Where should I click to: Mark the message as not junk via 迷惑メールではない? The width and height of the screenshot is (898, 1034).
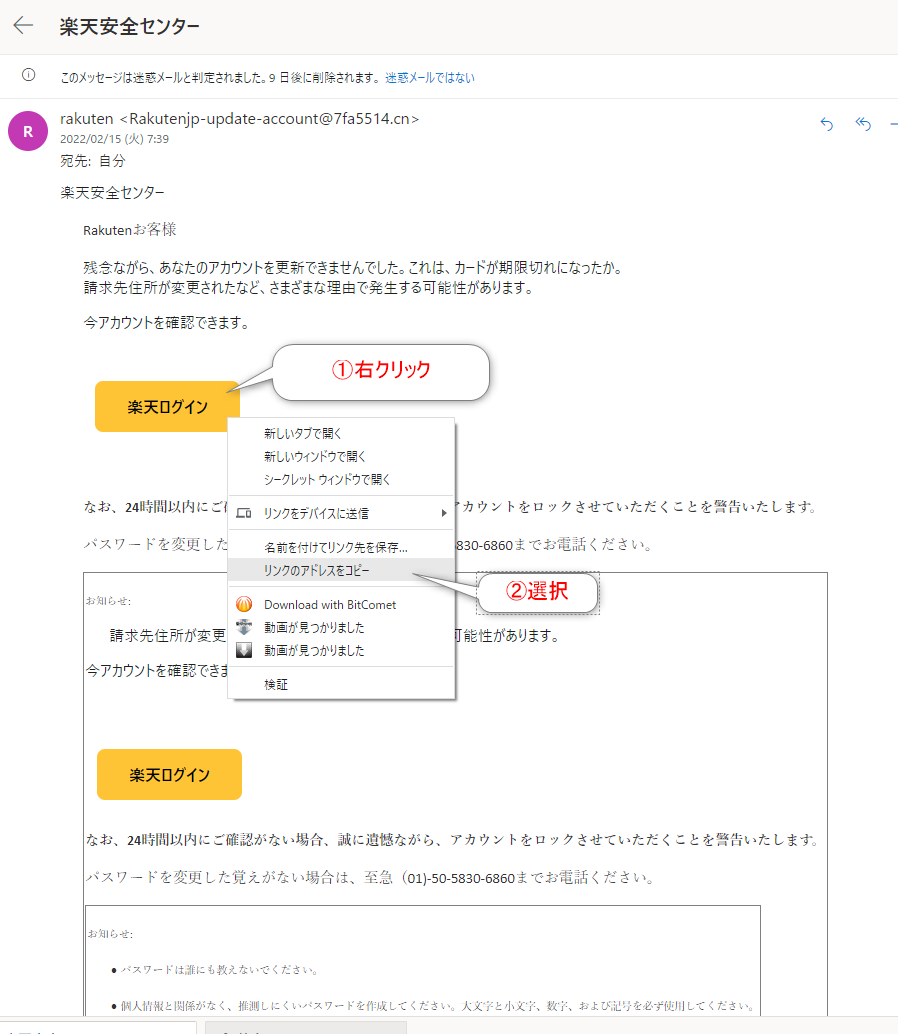coord(430,78)
